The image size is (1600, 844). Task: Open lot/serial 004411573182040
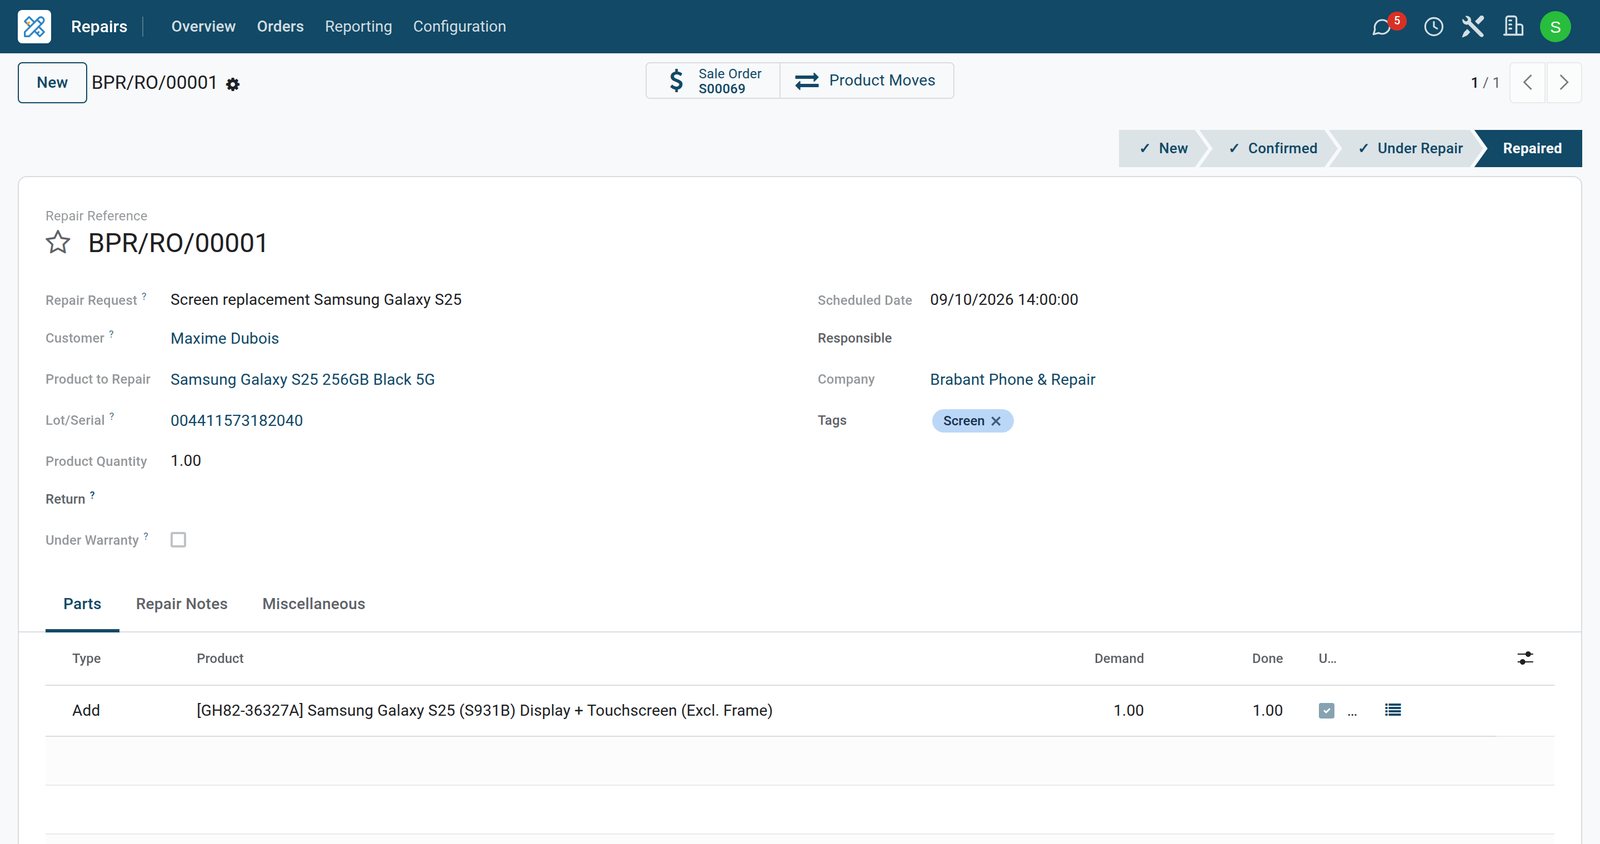coord(237,421)
